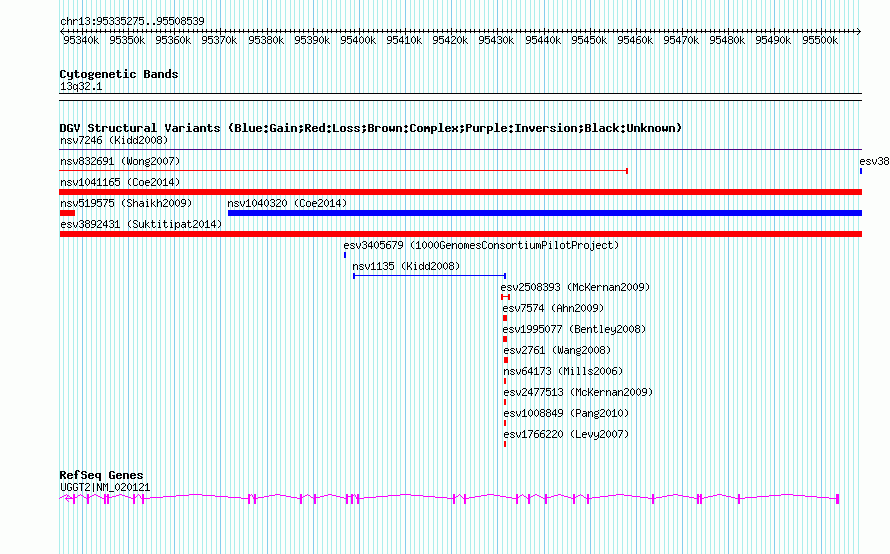Select variant label esv1766220 (Levy2007)
The height and width of the screenshot is (554, 890).
[566, 434]
